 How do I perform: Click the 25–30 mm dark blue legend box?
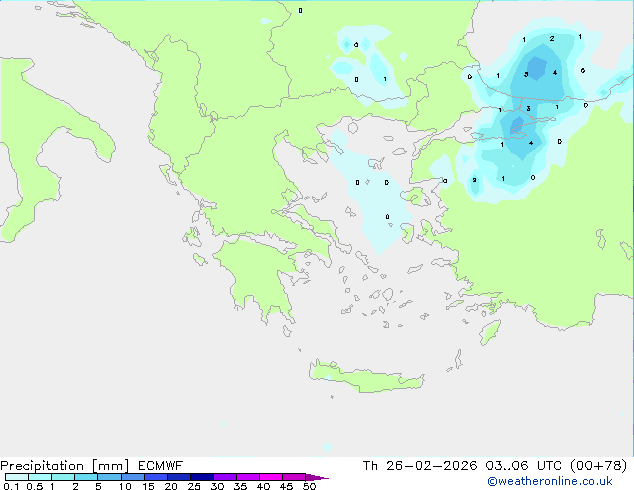point(202,477)
